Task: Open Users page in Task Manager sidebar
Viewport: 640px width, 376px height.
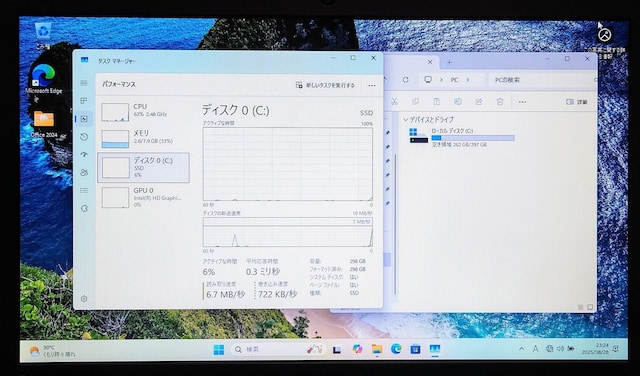Action: coord(84,172)
